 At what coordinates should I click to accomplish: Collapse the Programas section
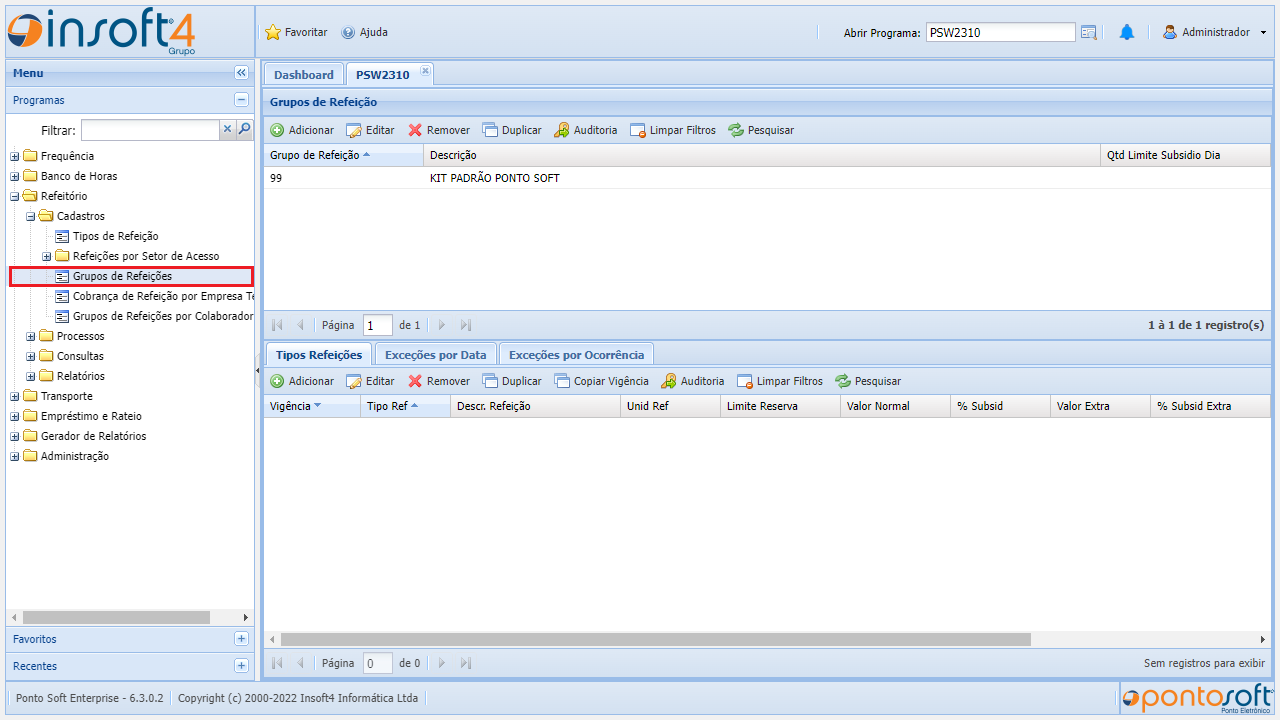241,100
